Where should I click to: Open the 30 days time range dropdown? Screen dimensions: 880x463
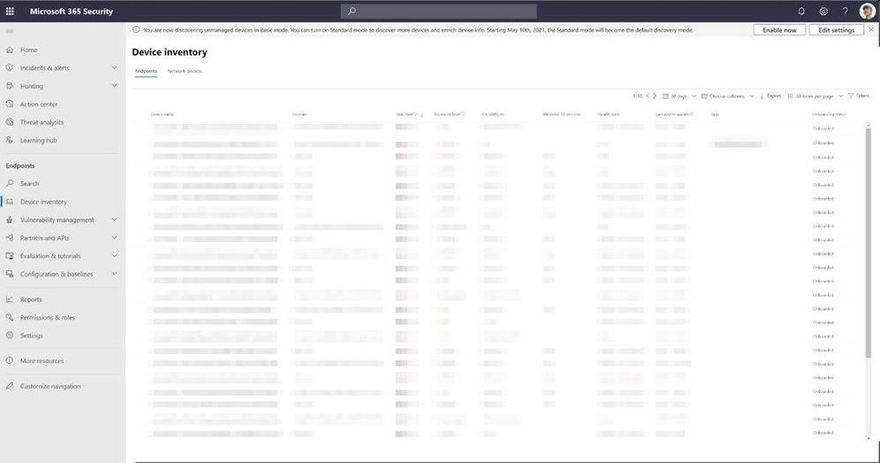coord(679,97)
